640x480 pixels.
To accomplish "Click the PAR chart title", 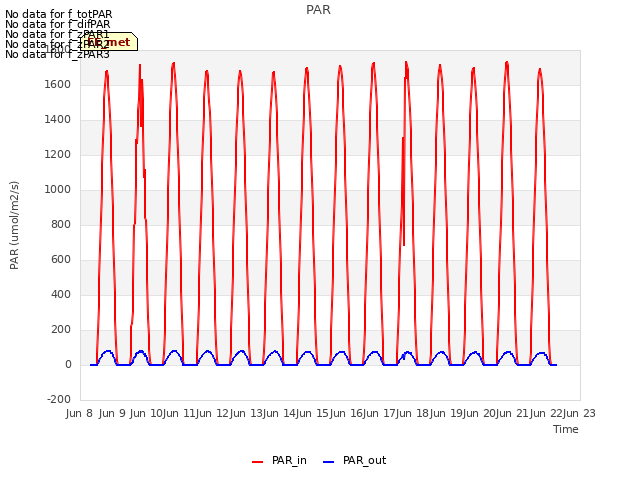I will coord(318,10).
